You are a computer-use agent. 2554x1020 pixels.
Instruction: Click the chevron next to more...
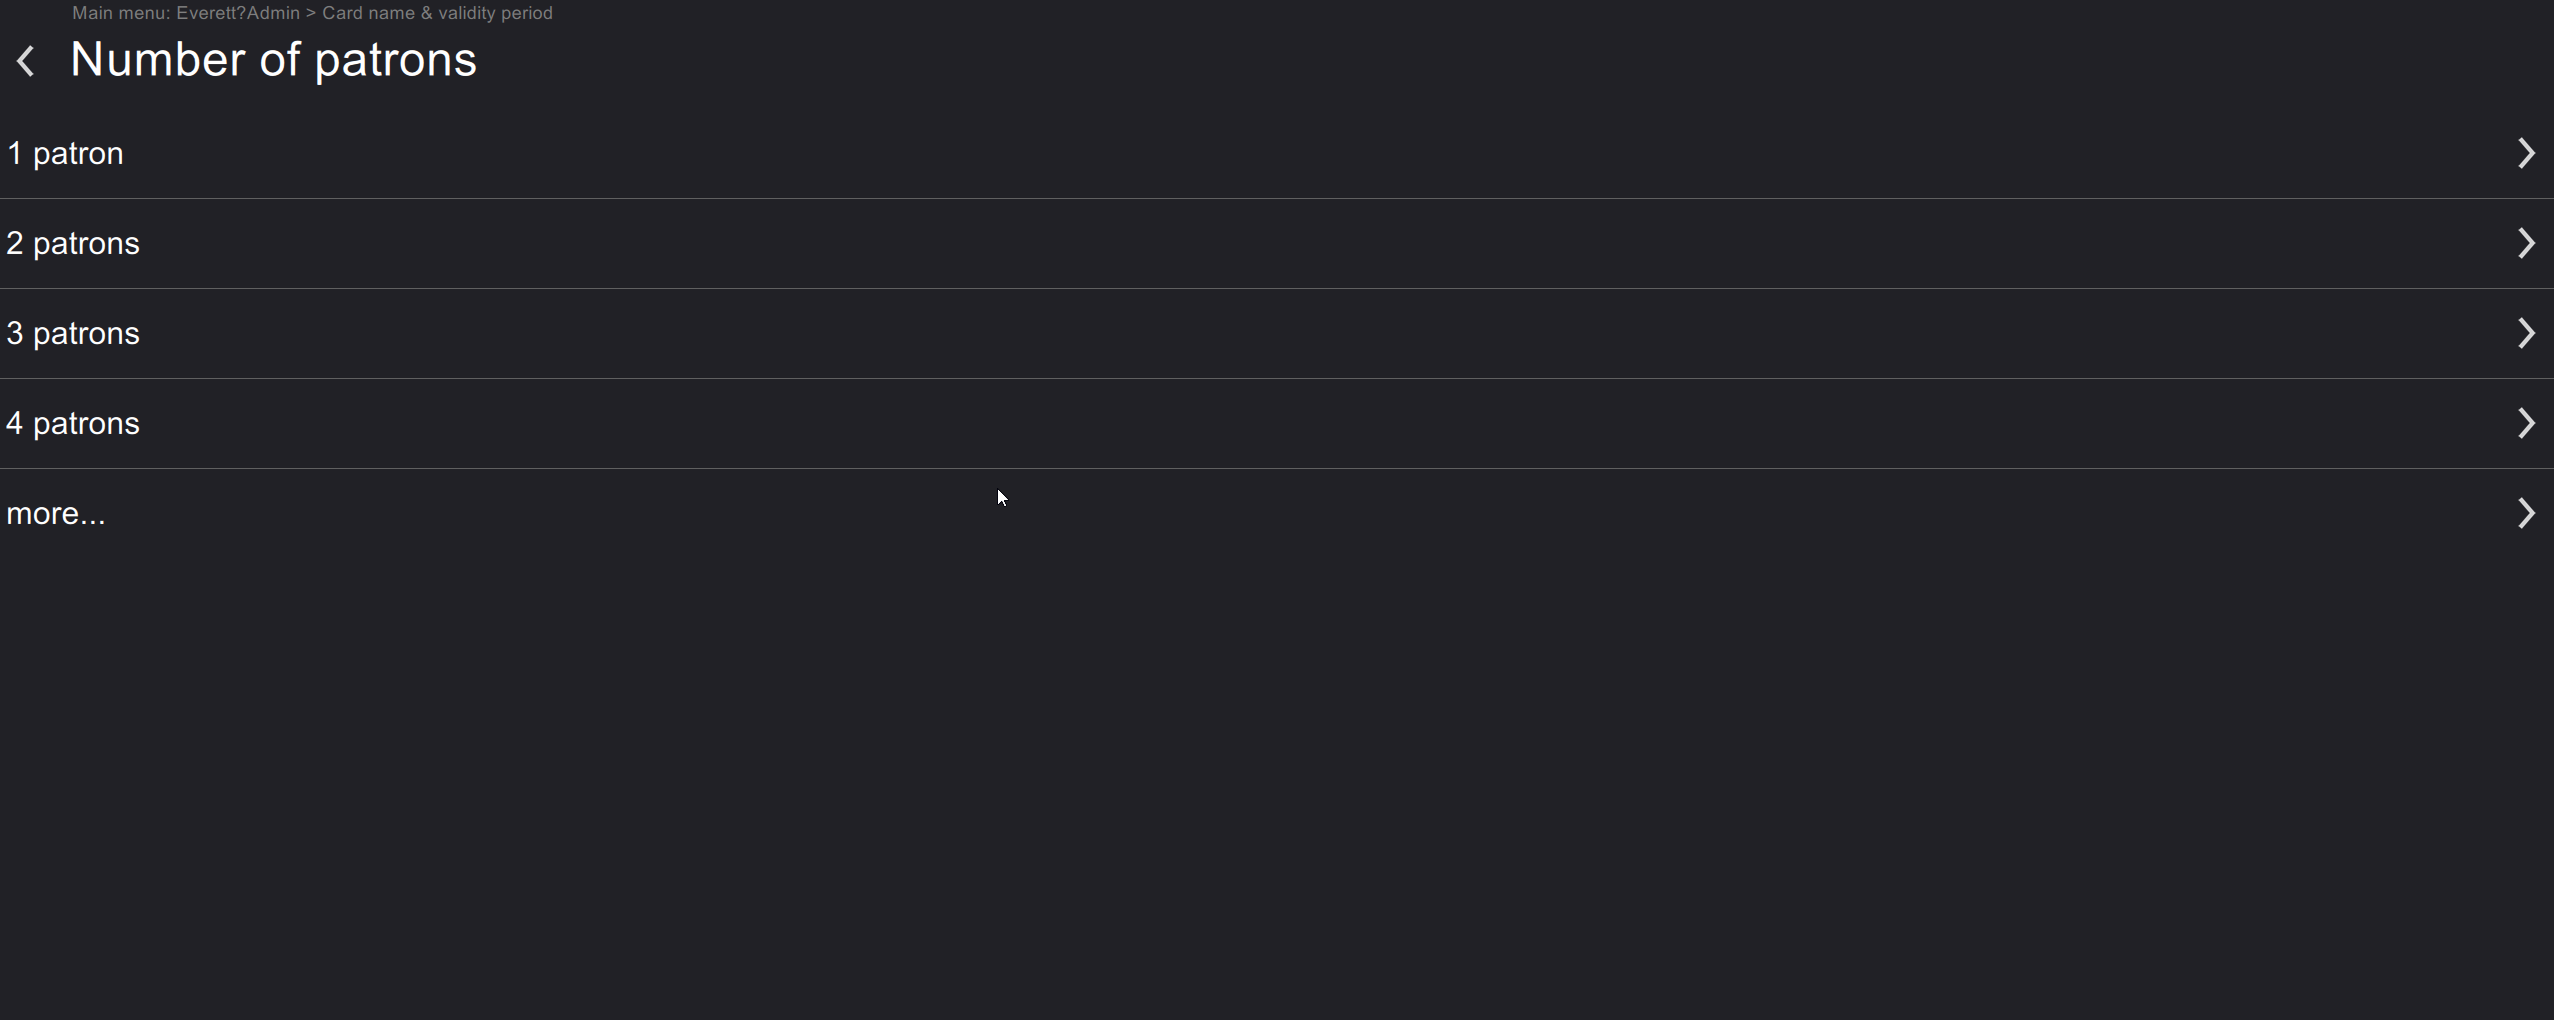point(2526,513)
